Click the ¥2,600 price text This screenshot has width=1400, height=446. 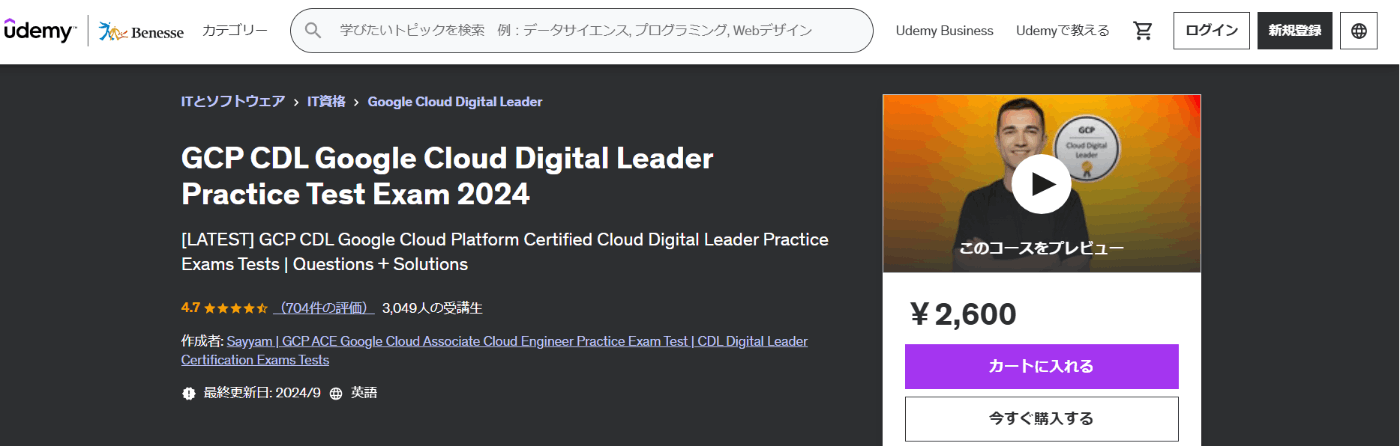[x=963, y=314]
